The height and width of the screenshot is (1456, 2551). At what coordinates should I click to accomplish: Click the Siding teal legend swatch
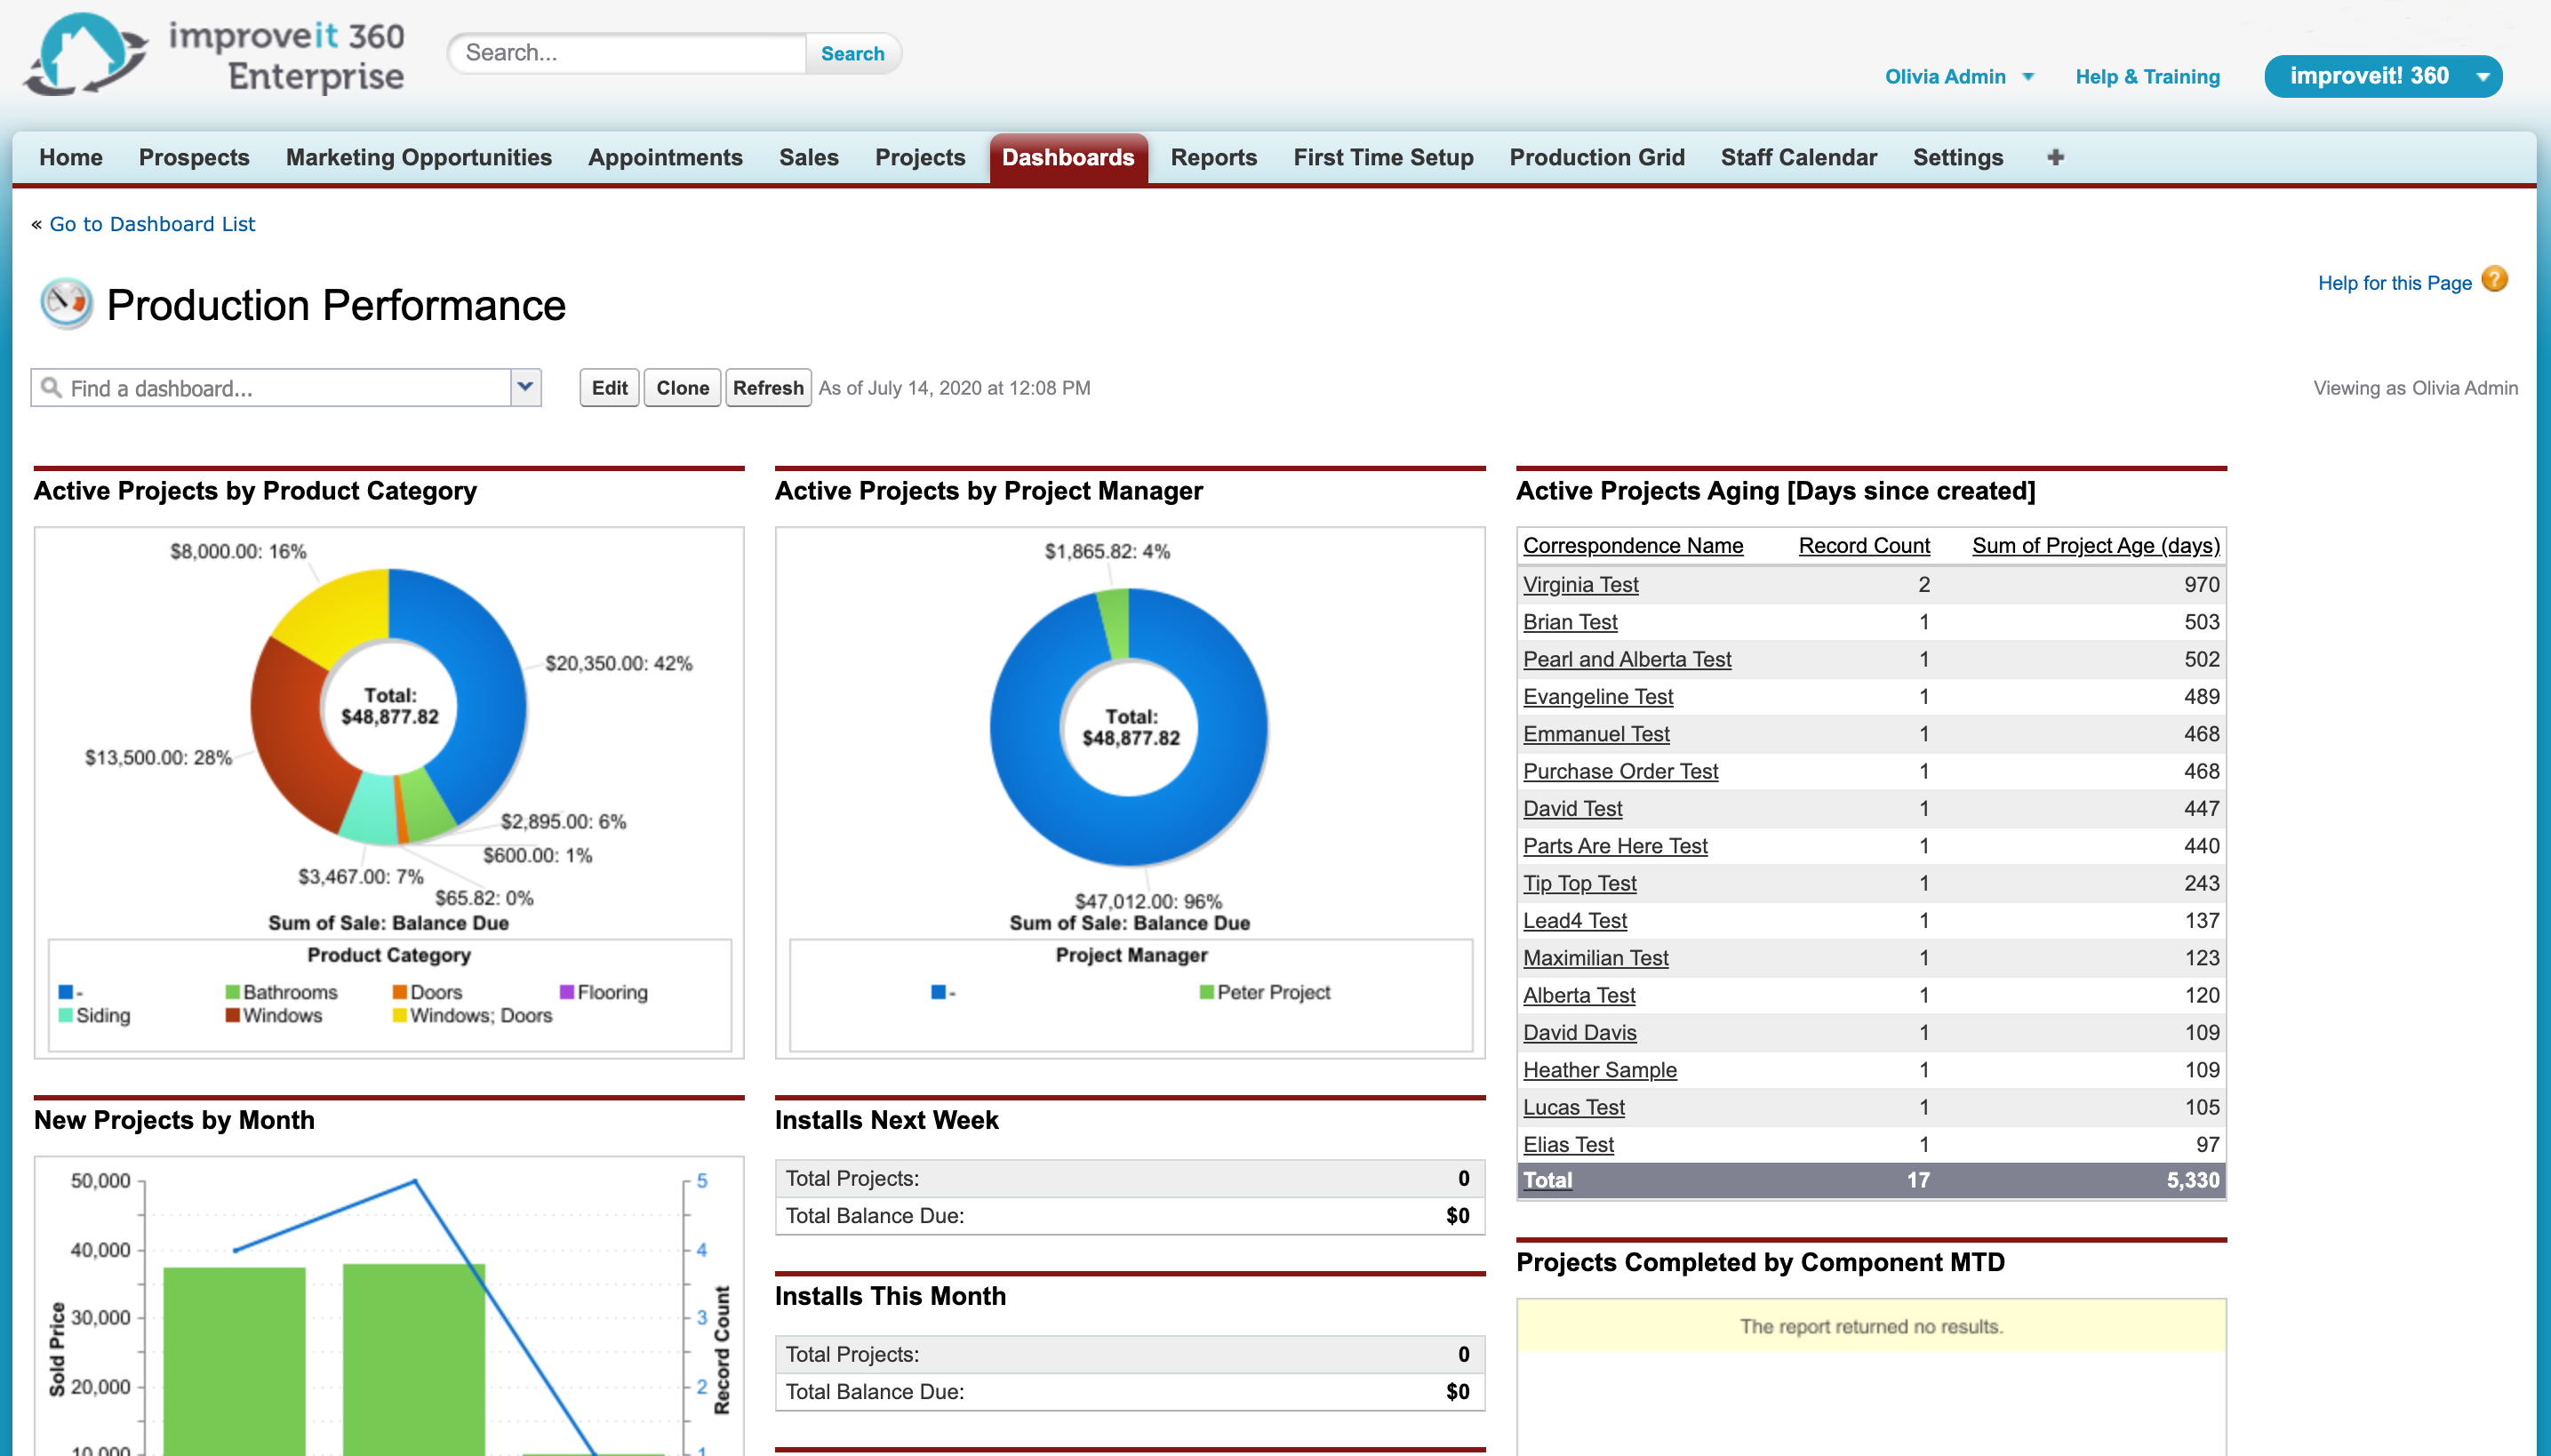pyautogui.click(x=65, y=1015)
